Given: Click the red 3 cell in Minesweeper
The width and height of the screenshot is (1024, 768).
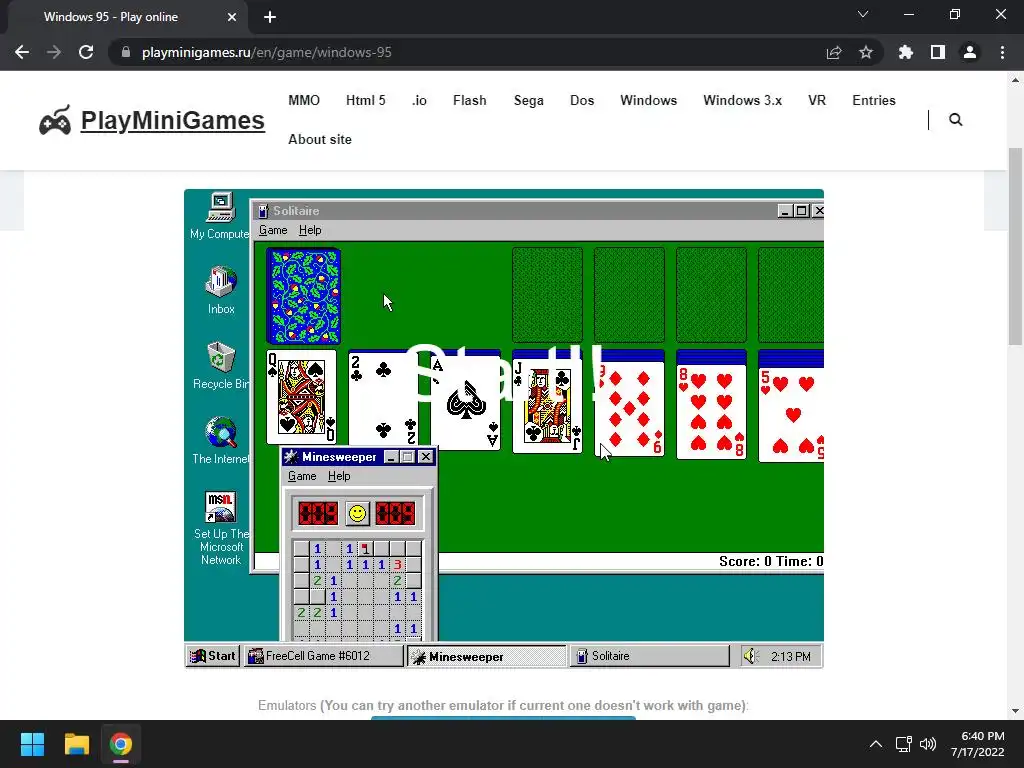Looking at the screenshot, I should [x=397, y=564].
